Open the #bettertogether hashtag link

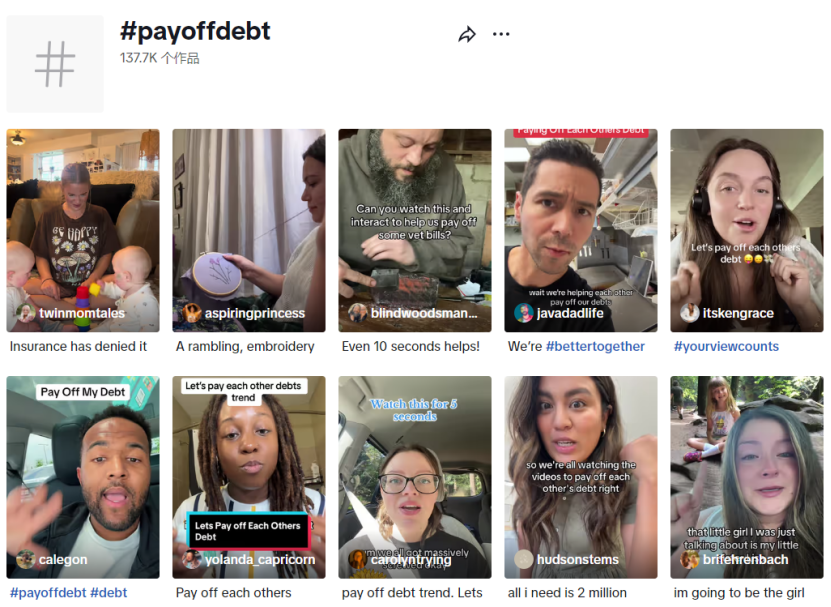click(x=595, y=347)
